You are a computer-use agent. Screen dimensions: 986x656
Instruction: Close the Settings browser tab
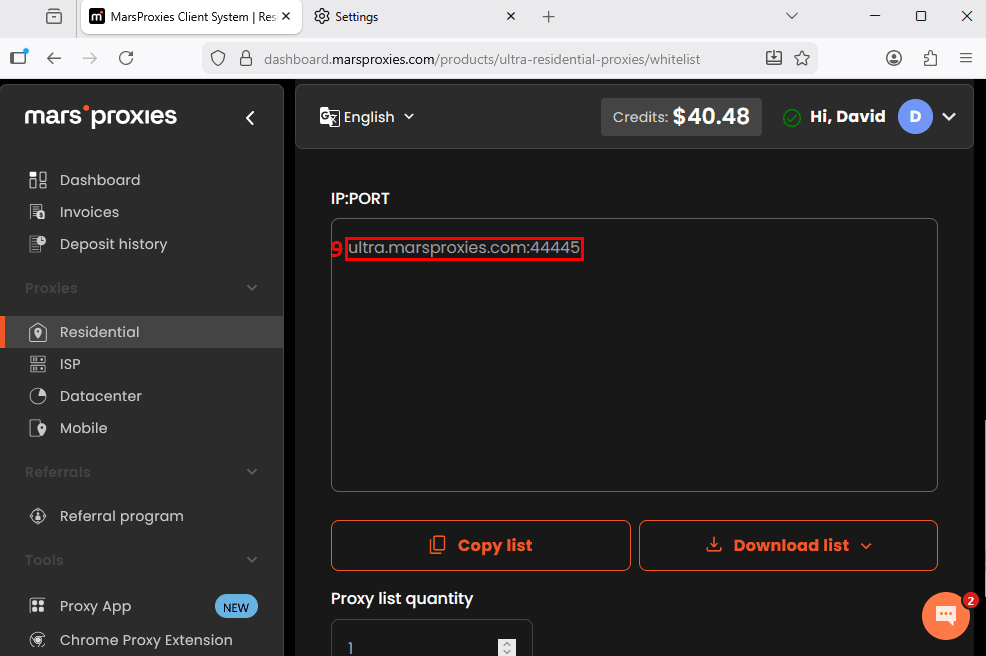coord(511,16)
